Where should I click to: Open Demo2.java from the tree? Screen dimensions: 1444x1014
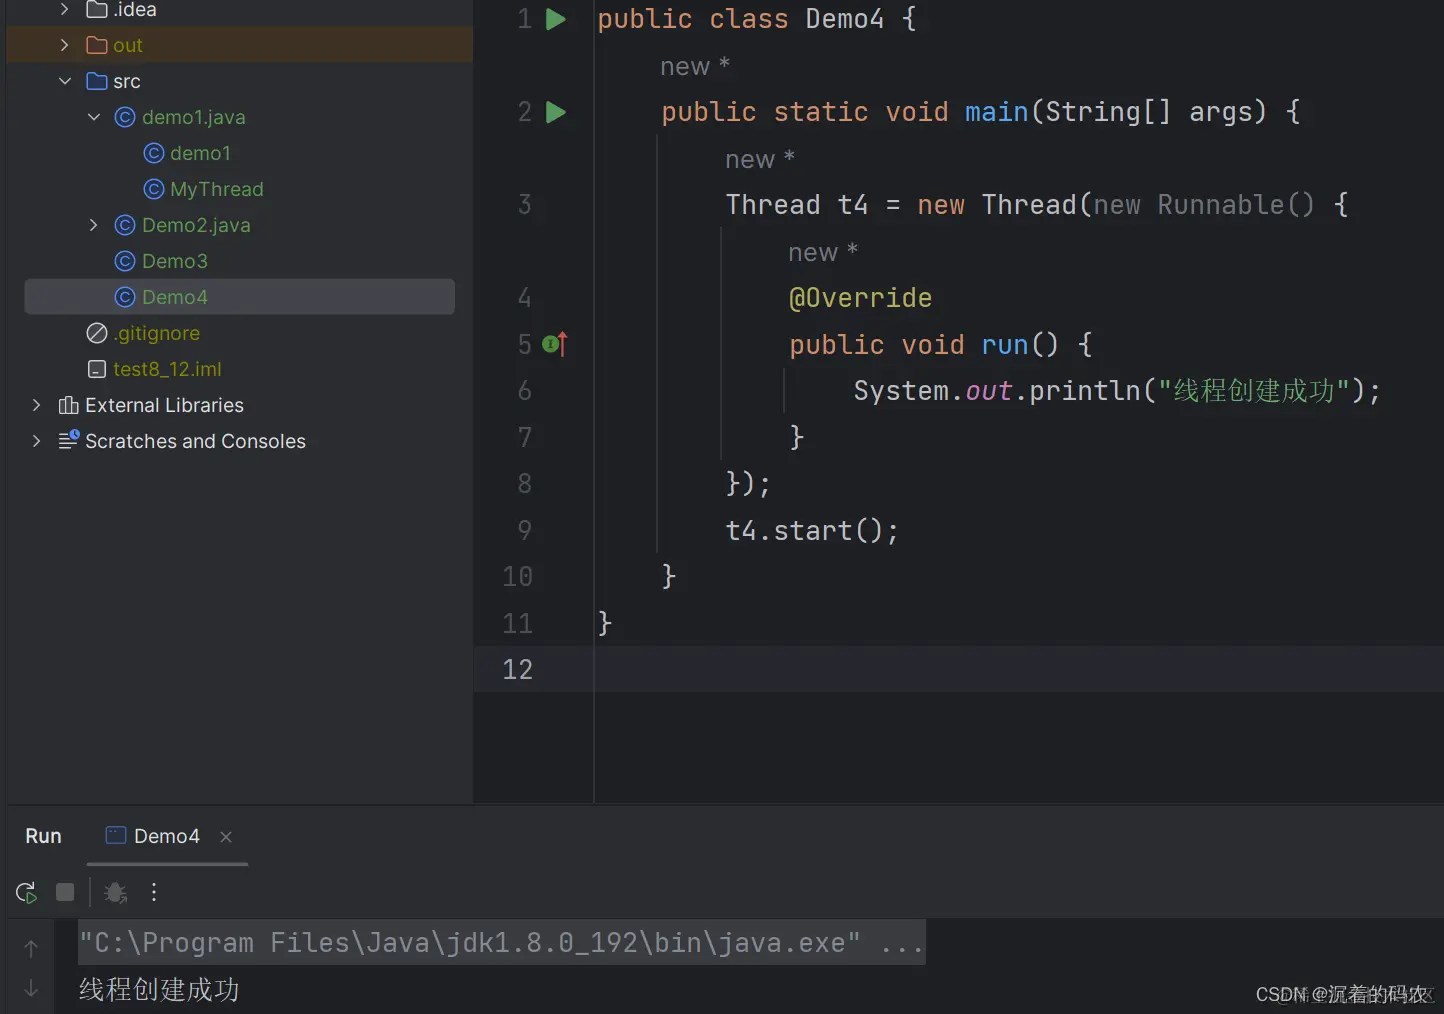pyautogui.click(x=196, y=225)
